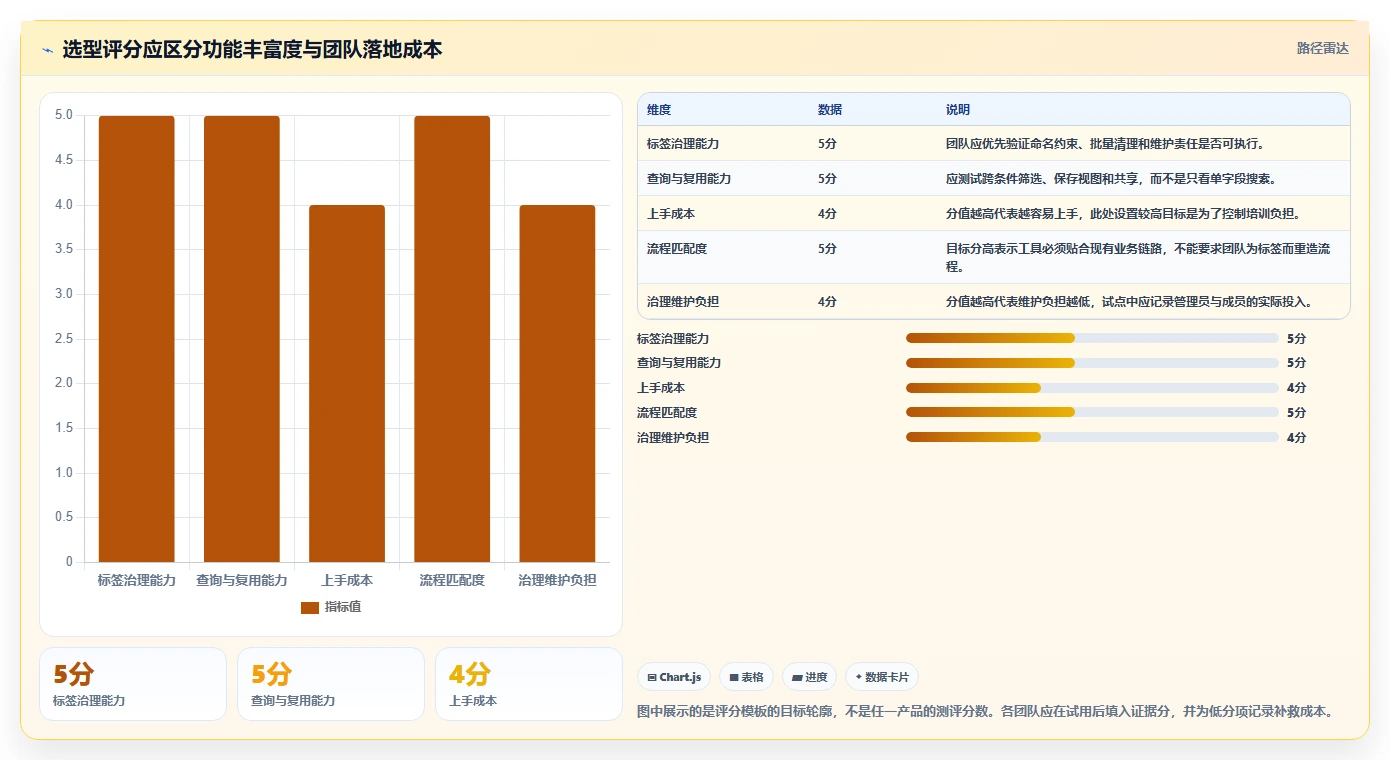Toggle the 指标值 legend color swatch
Viewport: 1390px width, 760px height.
(x=310, y=607)
